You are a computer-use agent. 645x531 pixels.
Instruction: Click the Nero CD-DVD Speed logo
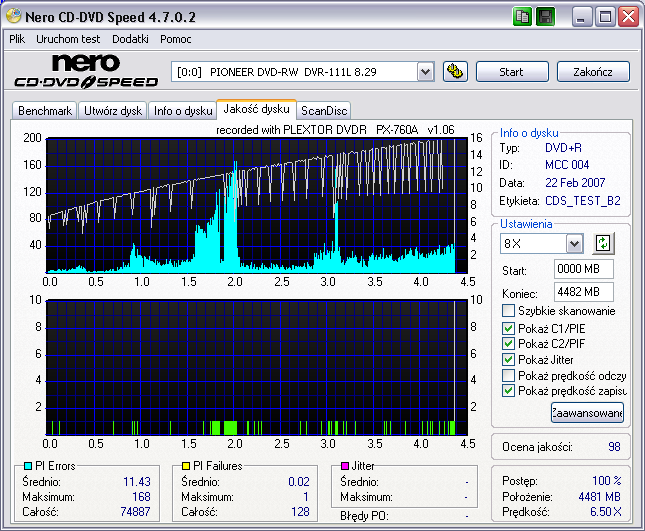[x=86, y=71]
